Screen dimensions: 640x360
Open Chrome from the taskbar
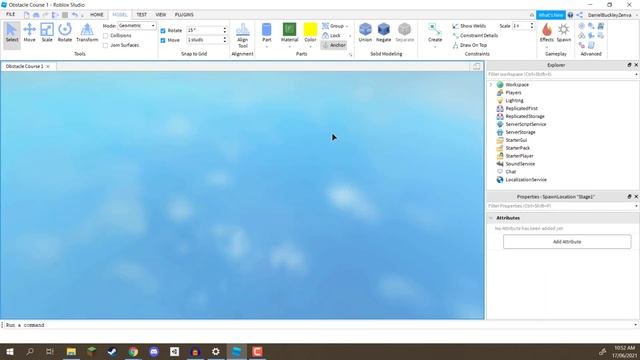[x=133, y=351]
